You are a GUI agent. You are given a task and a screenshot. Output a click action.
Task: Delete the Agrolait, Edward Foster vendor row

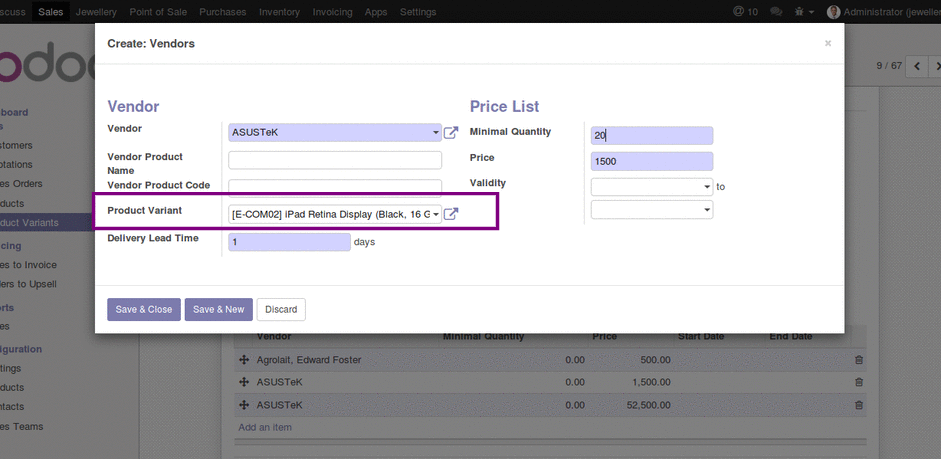pos(859,360)
